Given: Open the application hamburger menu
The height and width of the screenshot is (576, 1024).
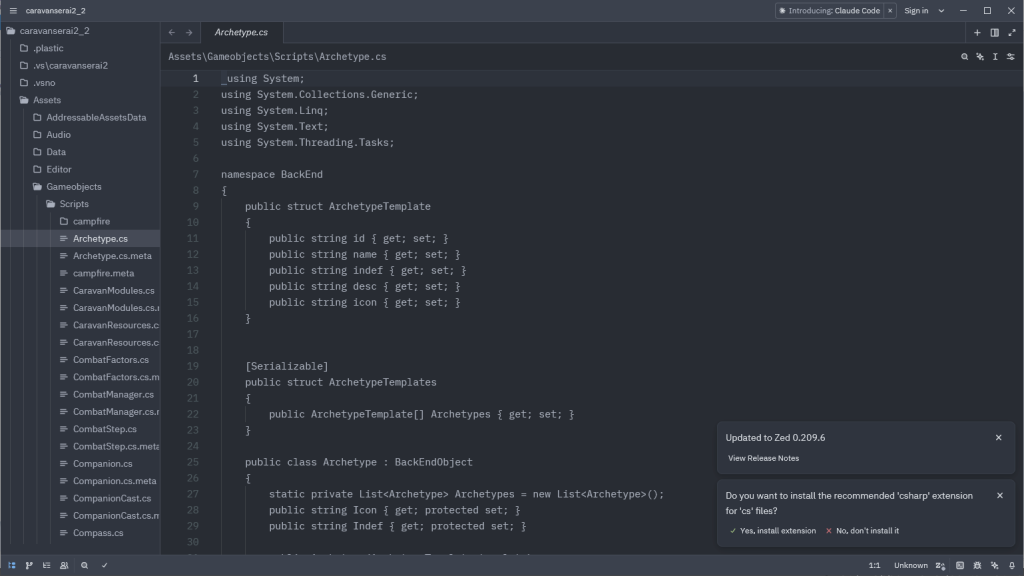Looking at the screenshot, I should (13, 11).
